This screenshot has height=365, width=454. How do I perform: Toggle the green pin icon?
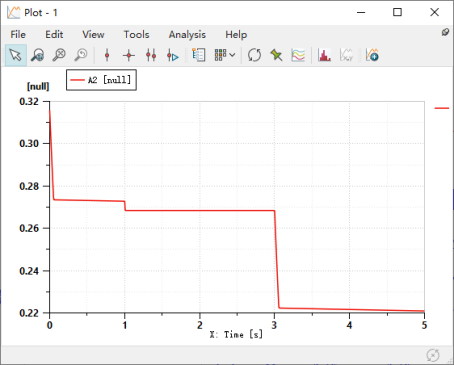point(276,55)
